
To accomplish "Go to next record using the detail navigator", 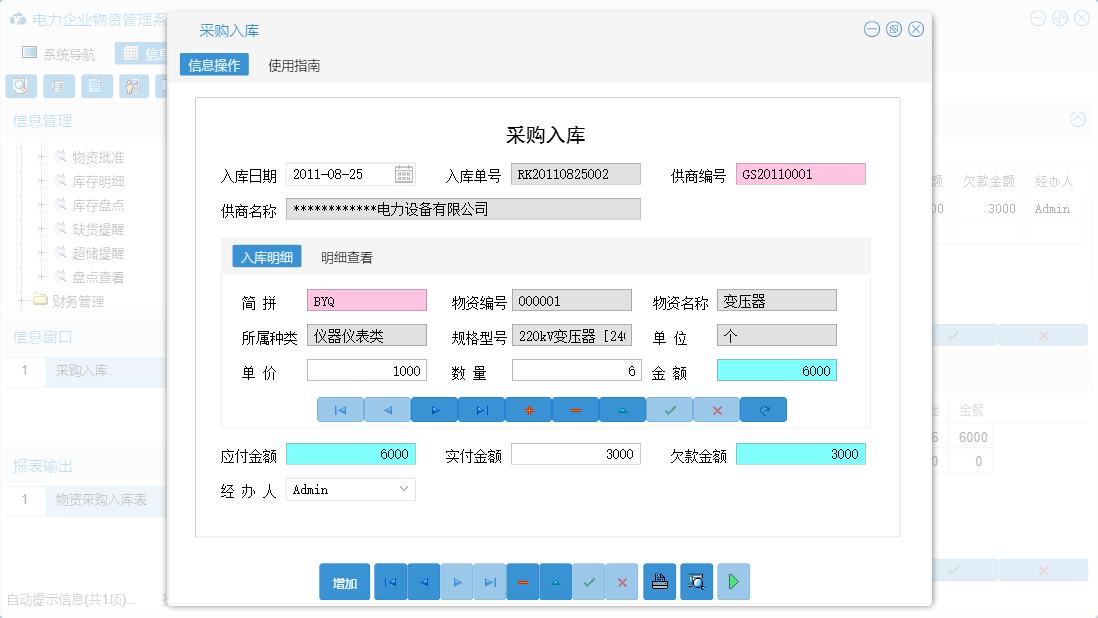I will 434,409.
